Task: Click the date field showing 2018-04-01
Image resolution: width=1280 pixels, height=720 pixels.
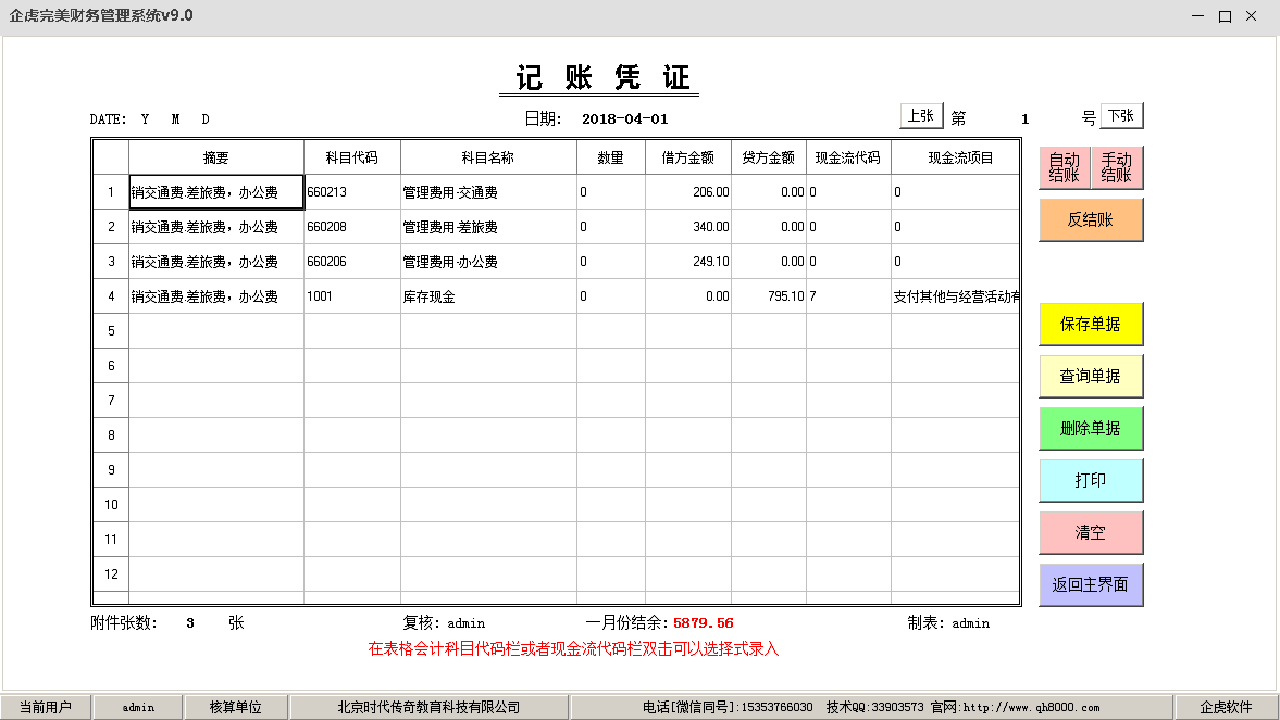Action: 625,118
